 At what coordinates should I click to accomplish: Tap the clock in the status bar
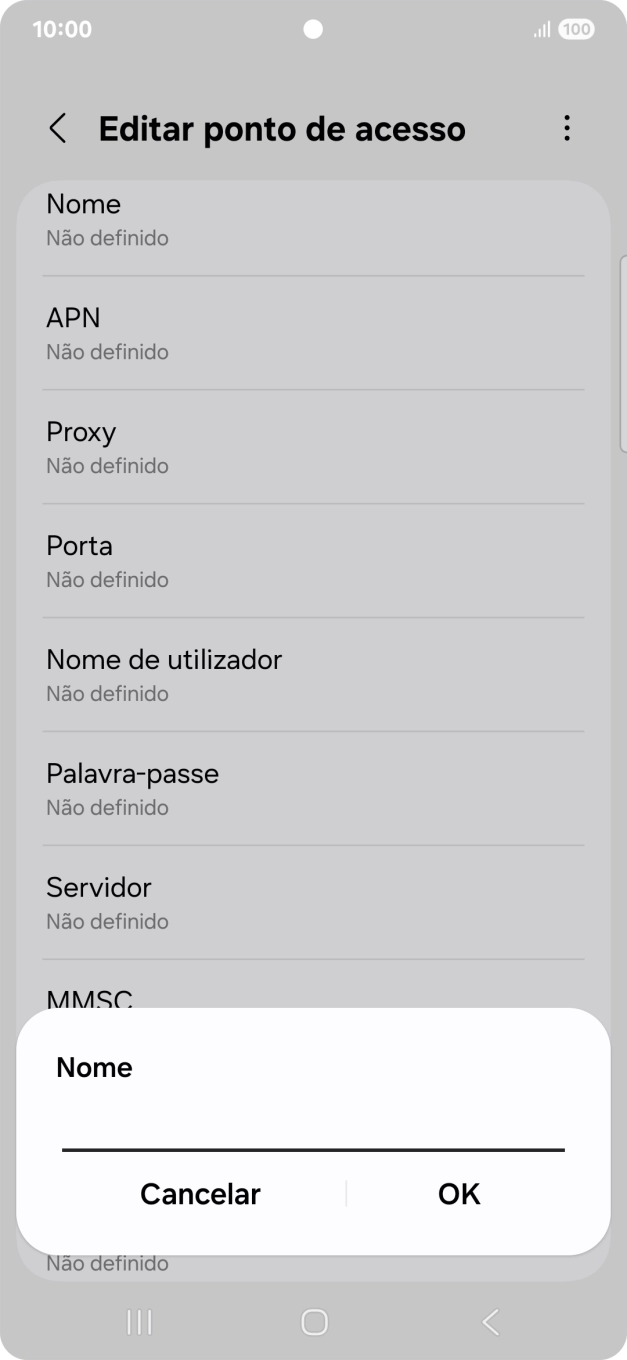point(64,29)
